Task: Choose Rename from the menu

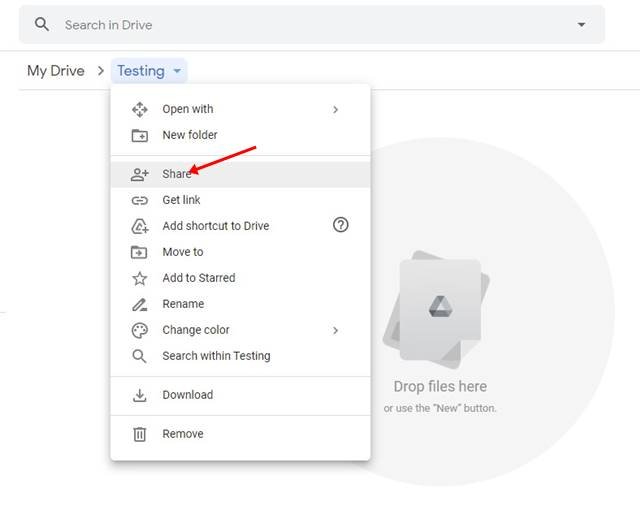Action: pos(240,304)
